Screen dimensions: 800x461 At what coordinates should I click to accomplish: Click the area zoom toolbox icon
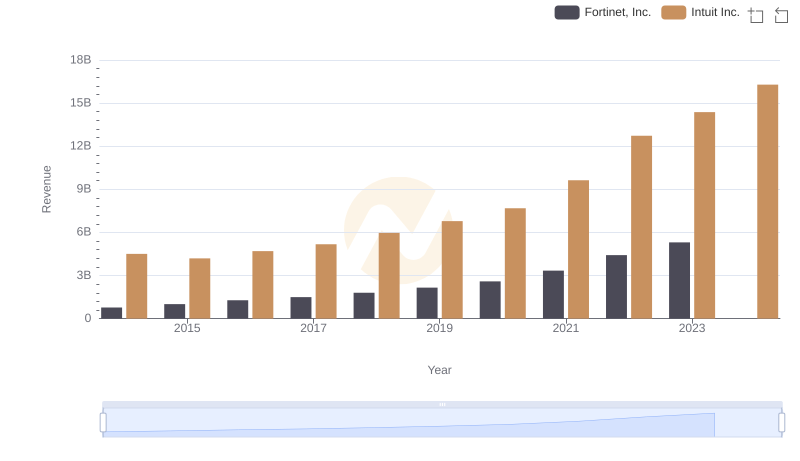coord(756,15)
